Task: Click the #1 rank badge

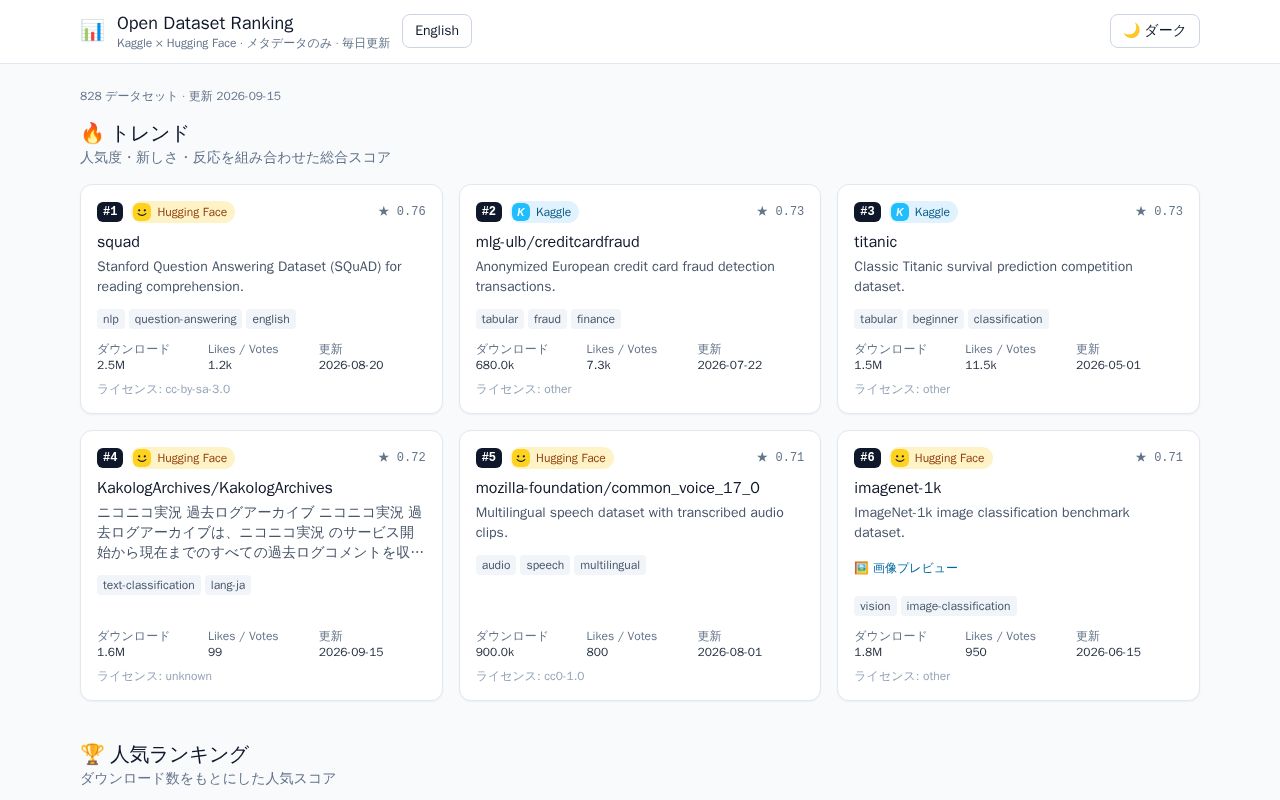Action: [x=110, y=212]
